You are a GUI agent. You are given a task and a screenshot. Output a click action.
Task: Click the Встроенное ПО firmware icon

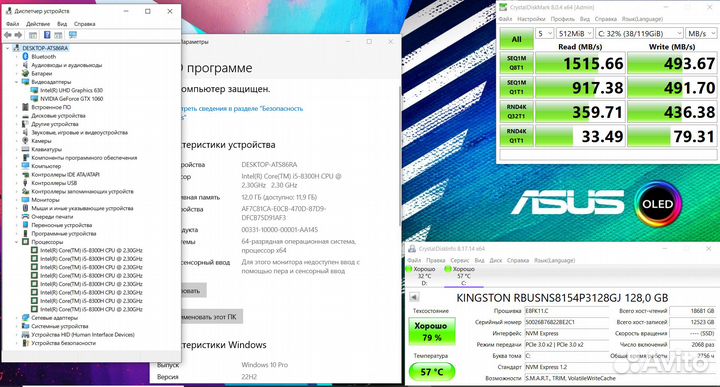(26, 107)
